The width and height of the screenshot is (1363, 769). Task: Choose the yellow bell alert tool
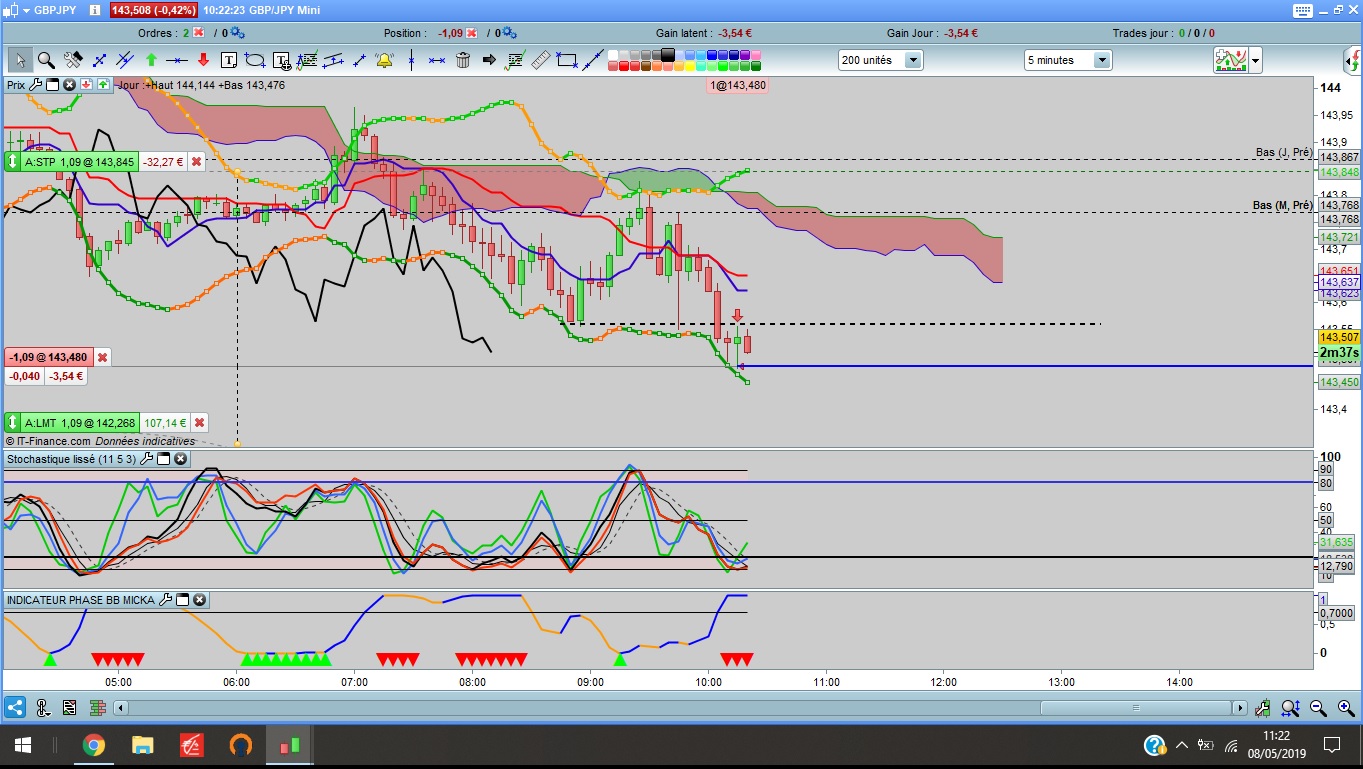[384, 60]
